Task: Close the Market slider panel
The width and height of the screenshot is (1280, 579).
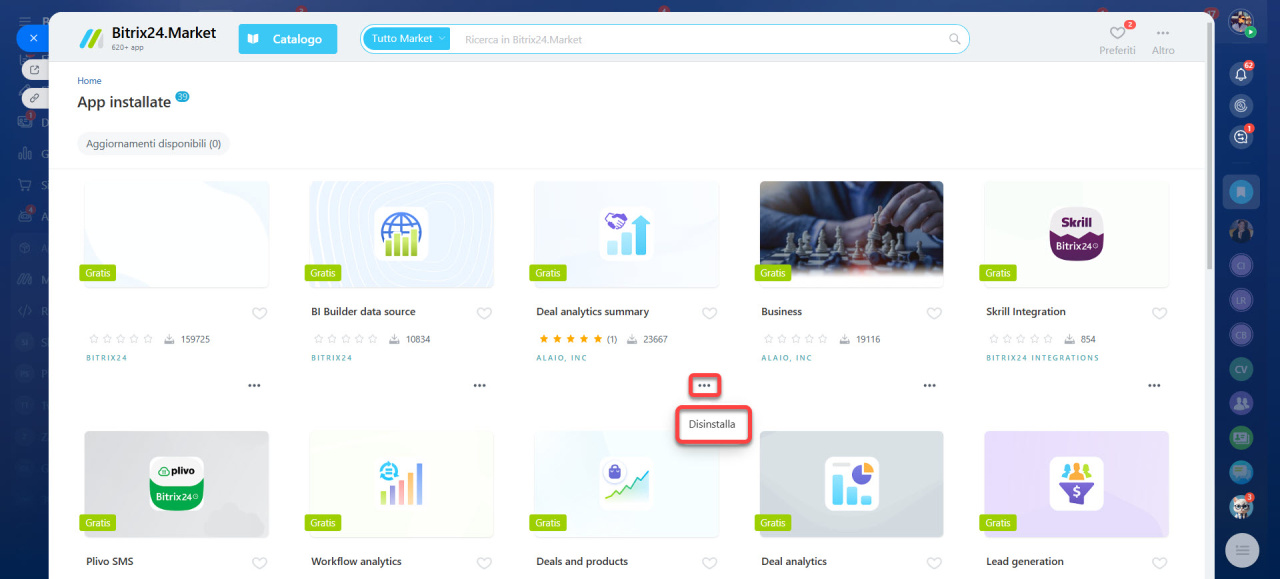Action: [x=33, y=38]
